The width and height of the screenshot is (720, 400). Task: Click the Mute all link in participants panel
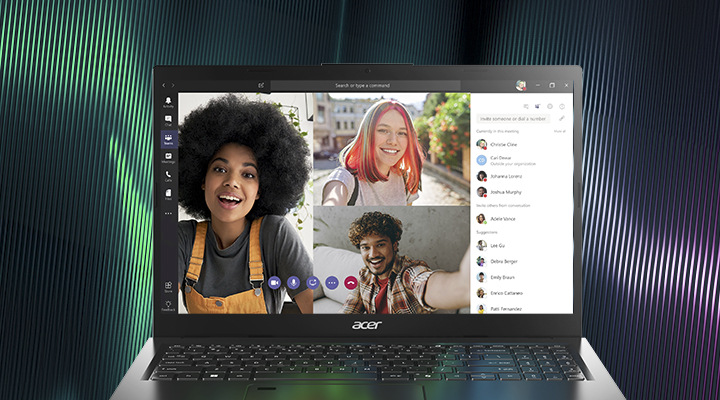point(559,131)
